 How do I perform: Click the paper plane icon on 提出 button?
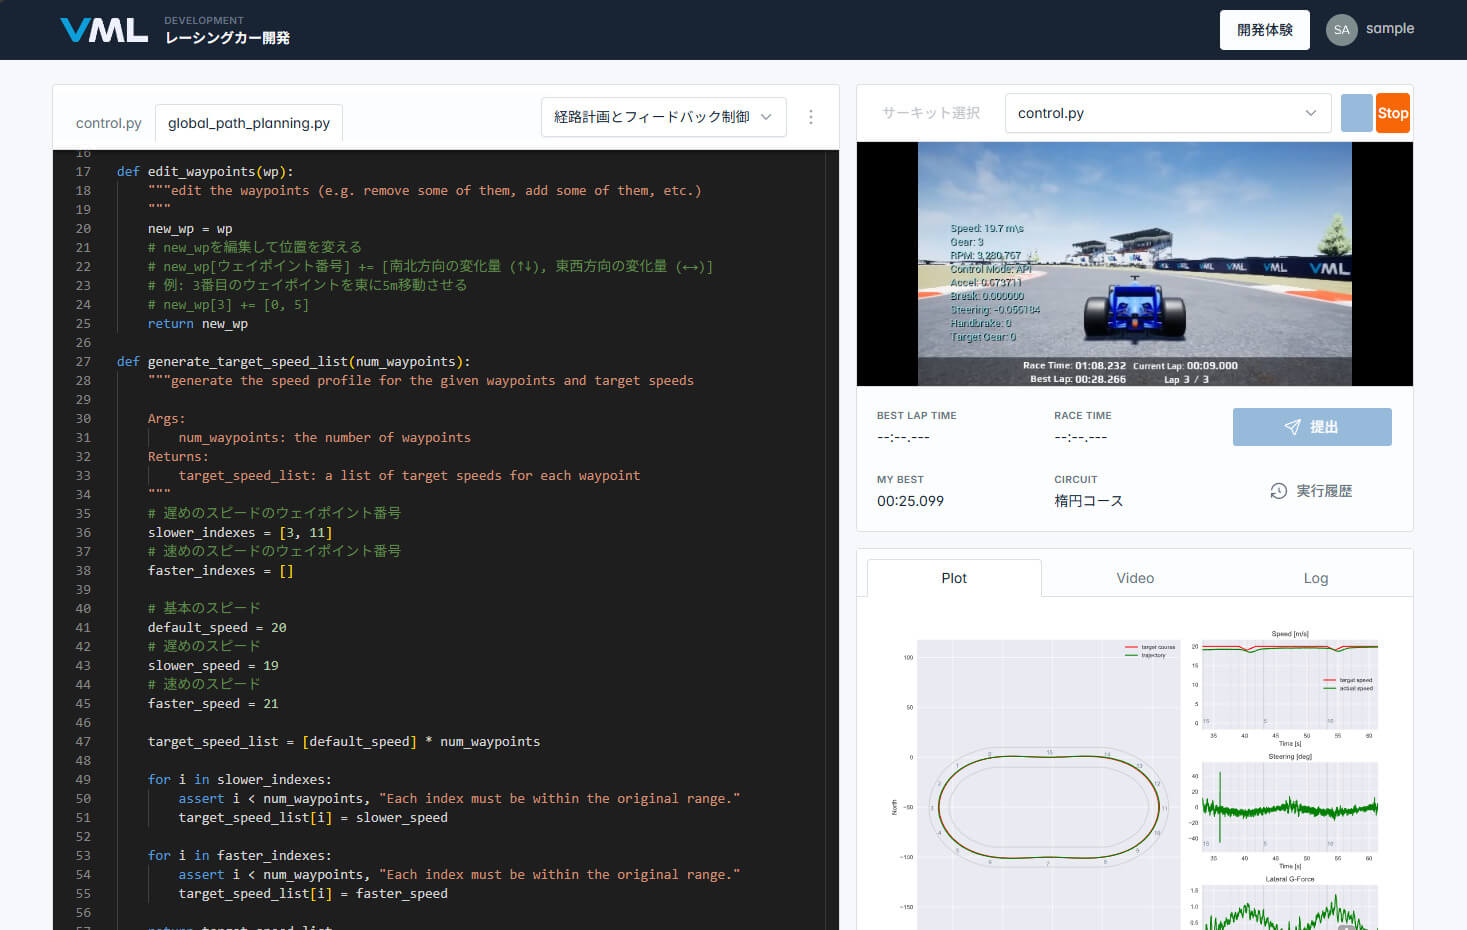point(1291,427)
